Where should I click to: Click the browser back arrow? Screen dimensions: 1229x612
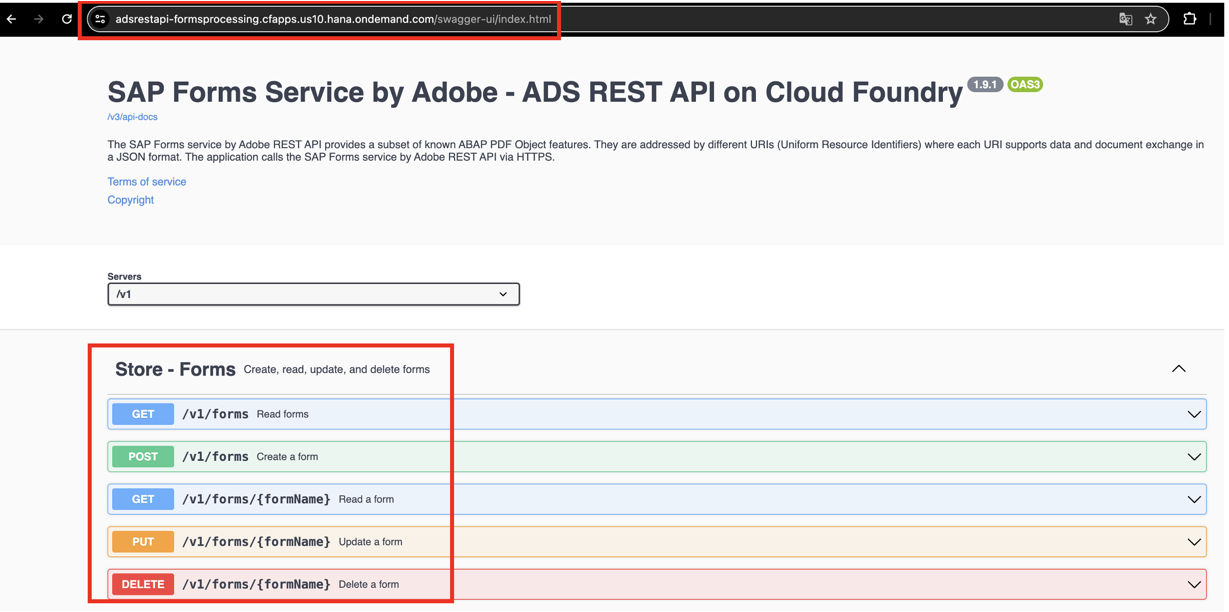coord(12,19)
